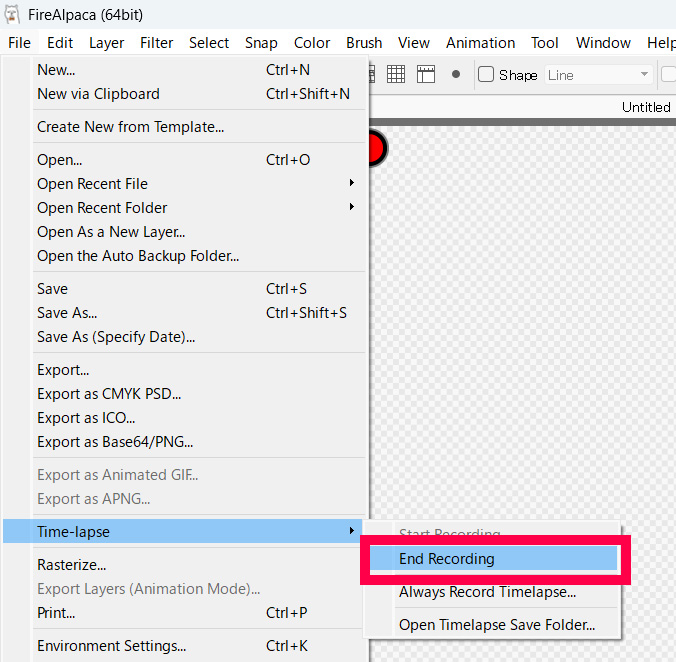Click the grid snap icon in toolbar
This screenshot has width=676, height=662.
[396, 74]
